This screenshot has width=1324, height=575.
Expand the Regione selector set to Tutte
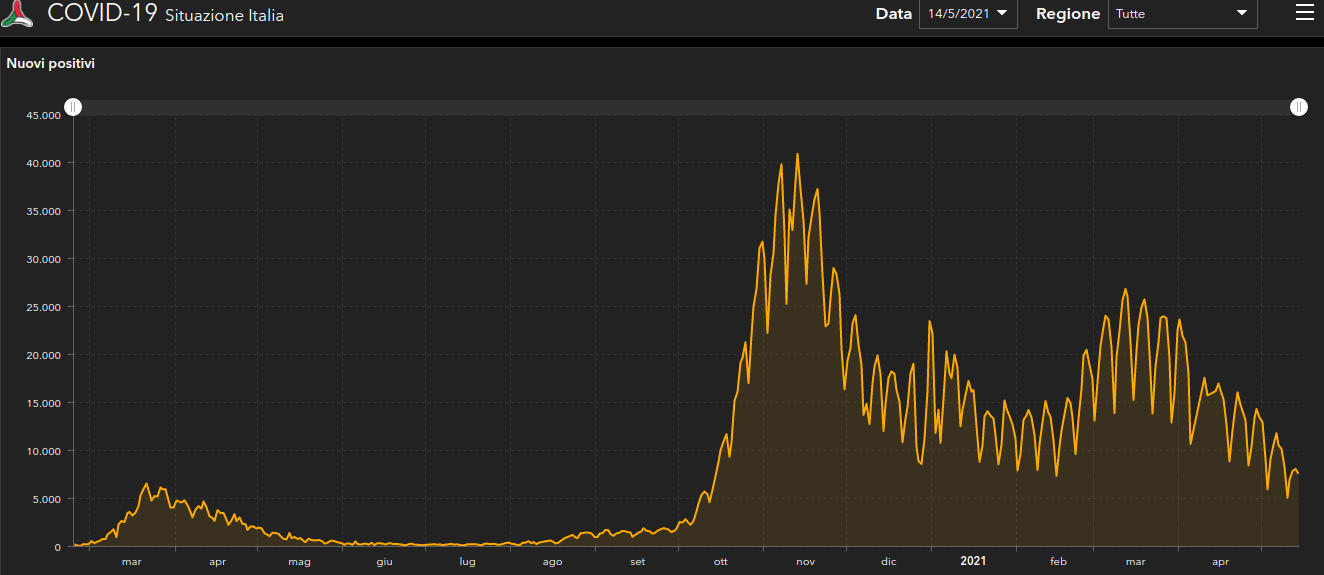1181,14
